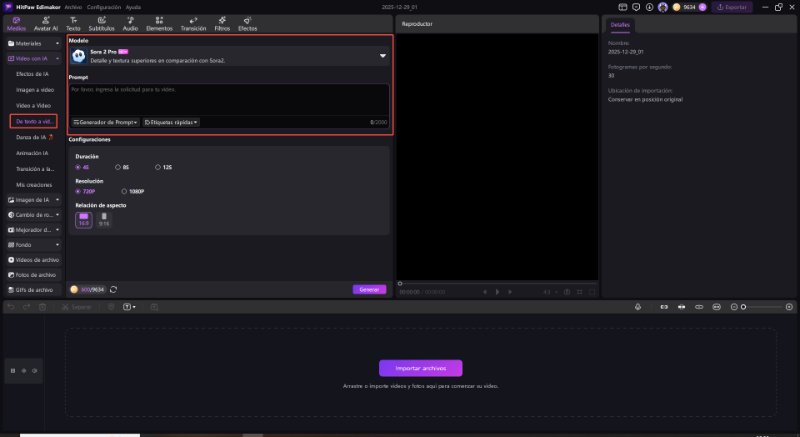The height and width of the screenshot is (437, 800).
Task: Open Mis creaciones in sidebar
Action: click(34, 185)
